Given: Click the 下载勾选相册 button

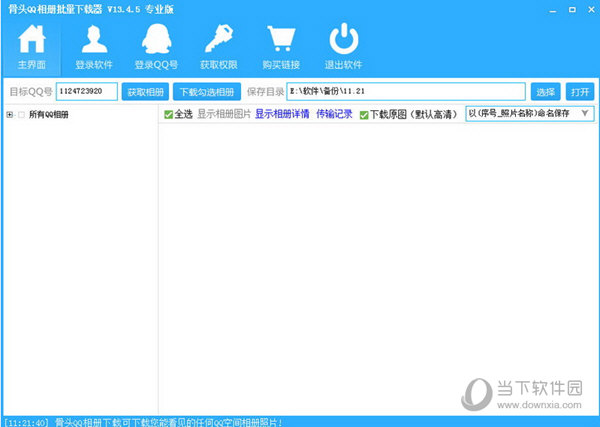Looking at the screenshot, I should click(207, 92).
